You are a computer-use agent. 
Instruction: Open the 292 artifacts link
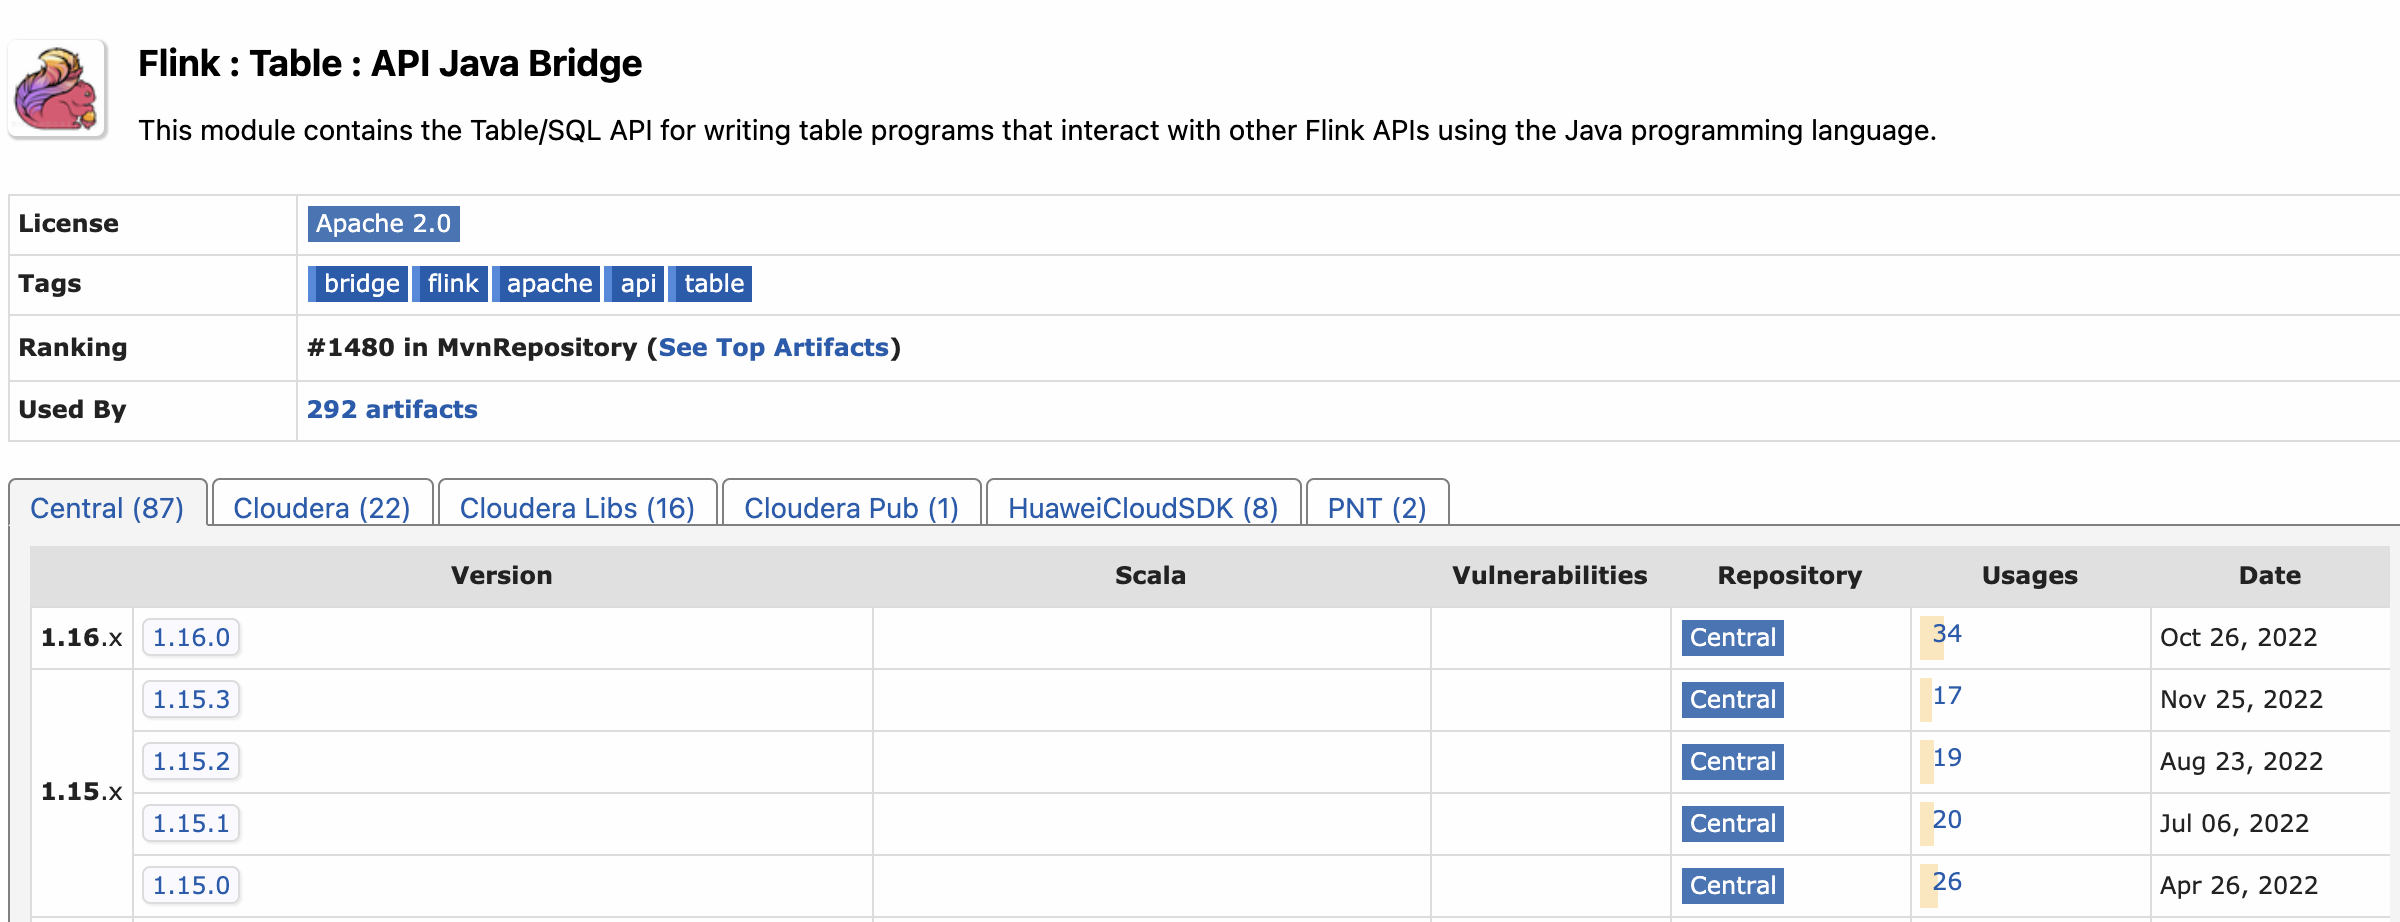coord(392,409)
